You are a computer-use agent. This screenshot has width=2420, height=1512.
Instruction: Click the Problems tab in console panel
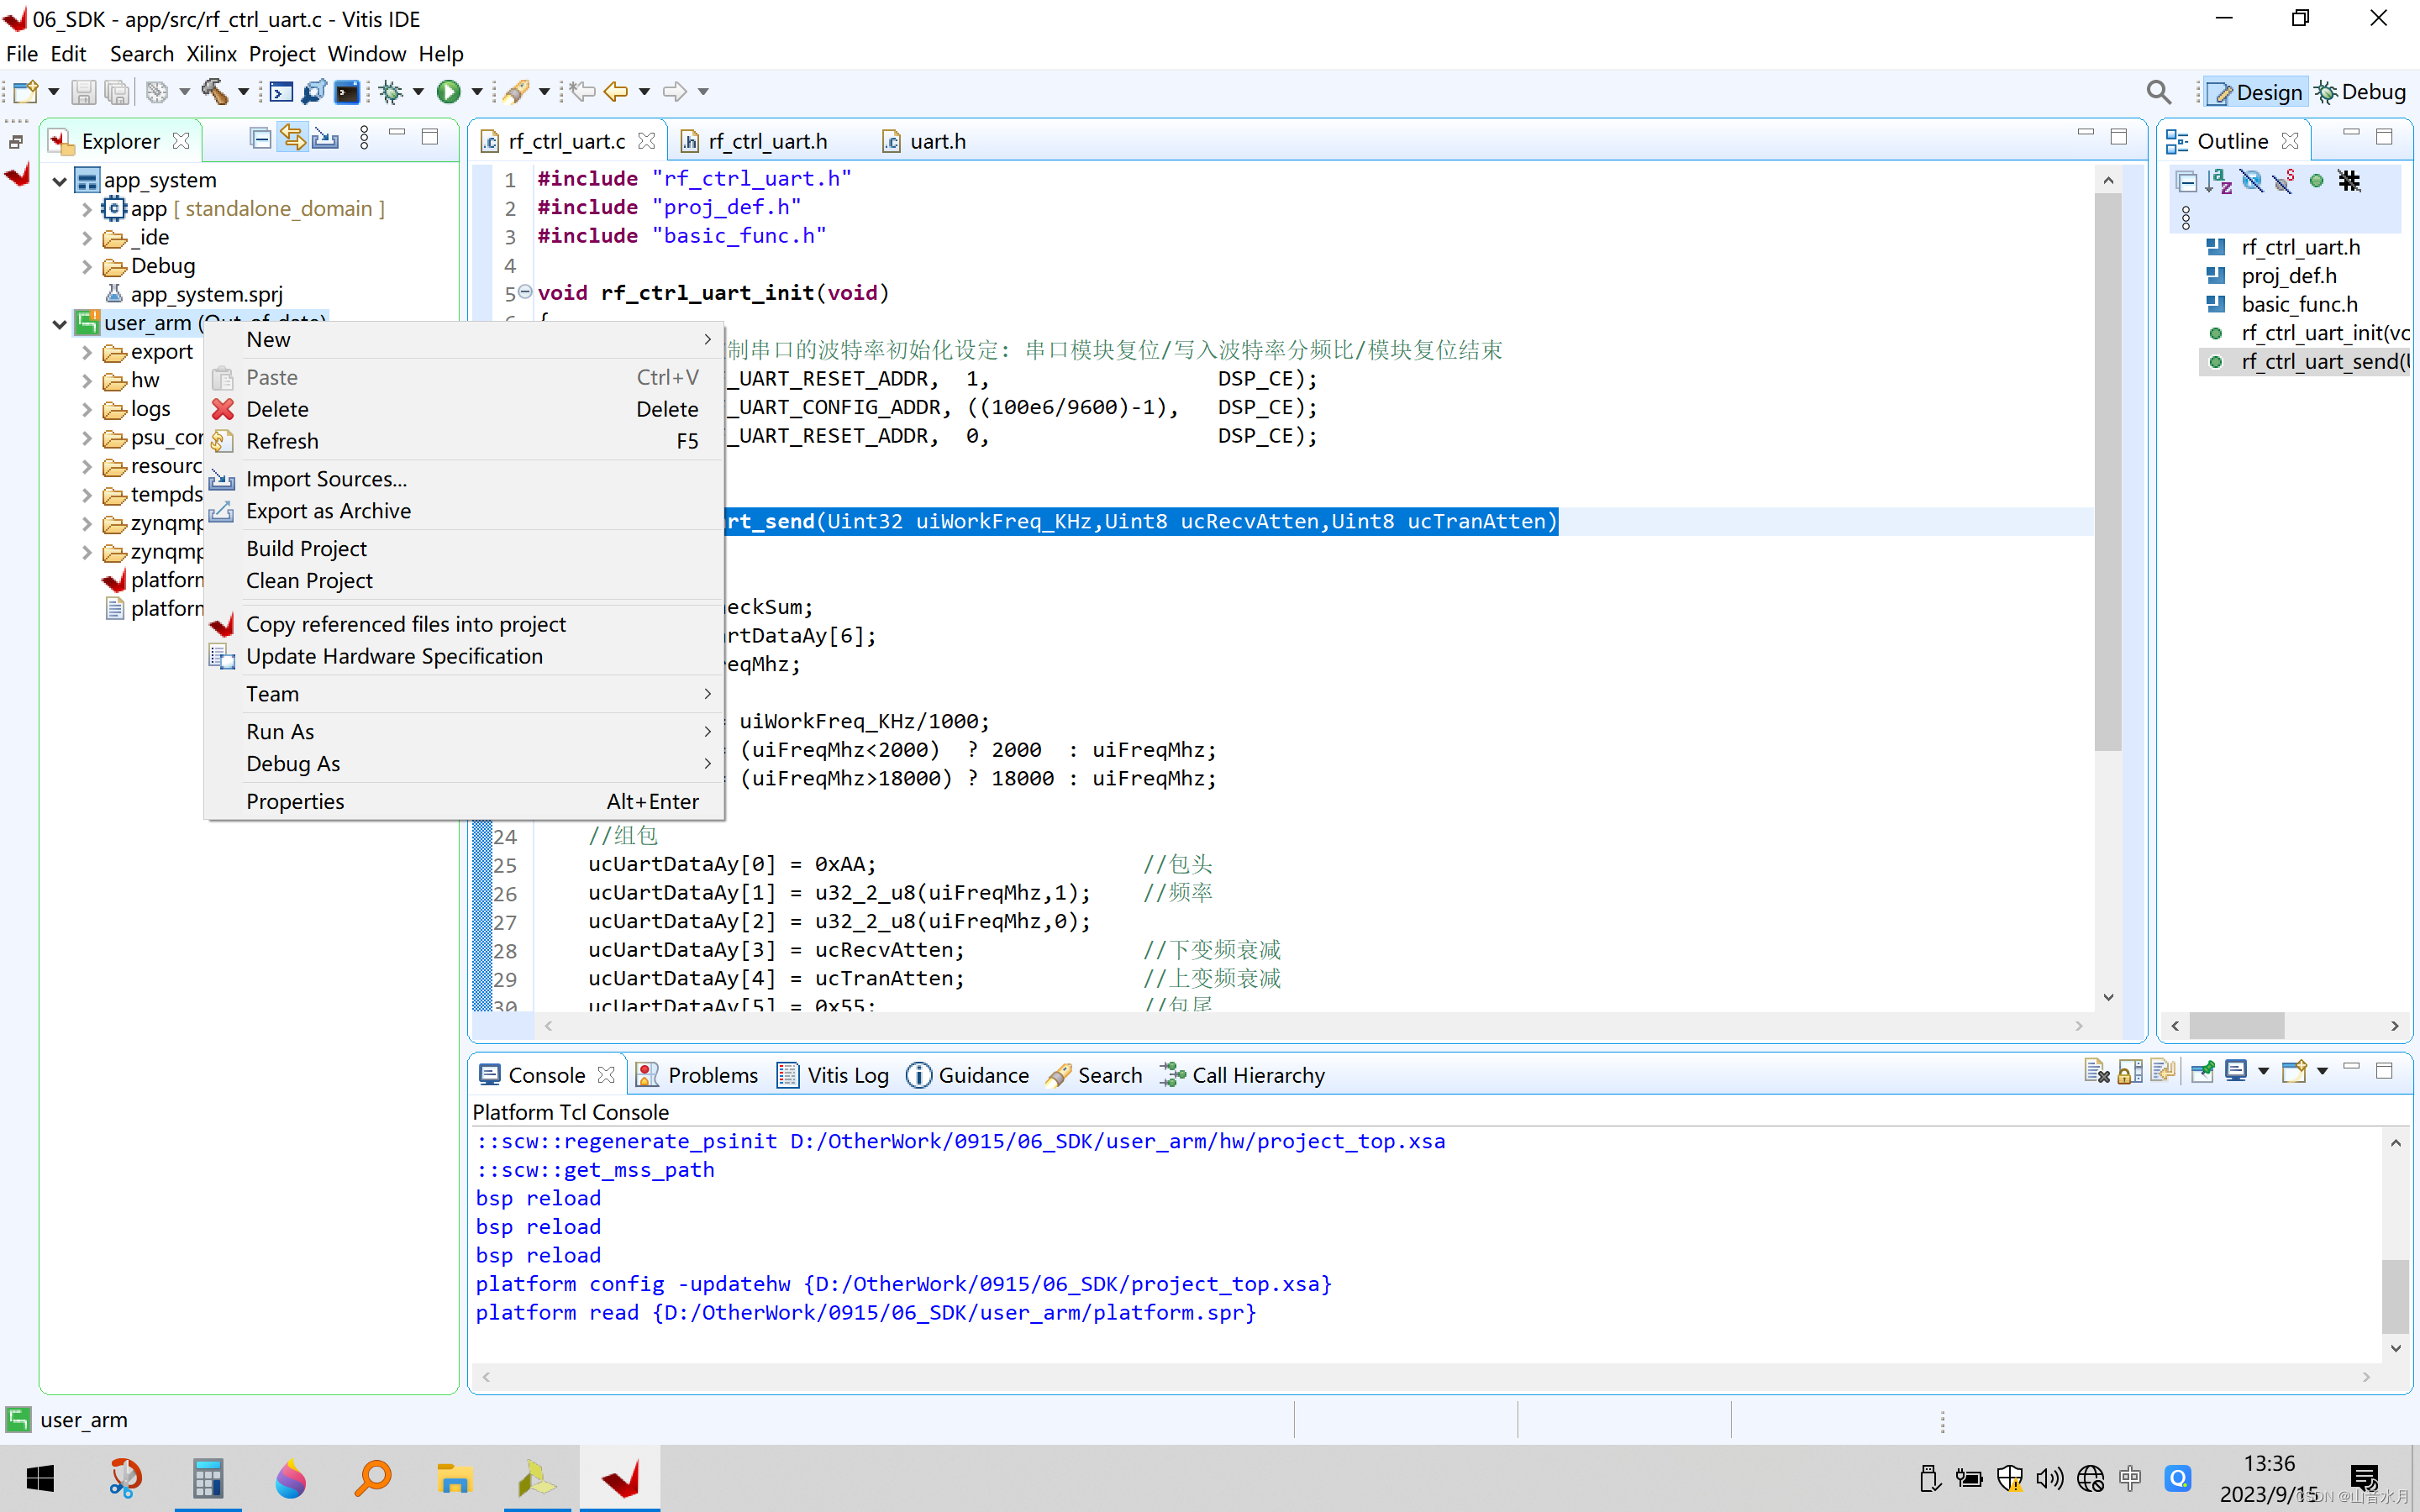pos(714,1074)
